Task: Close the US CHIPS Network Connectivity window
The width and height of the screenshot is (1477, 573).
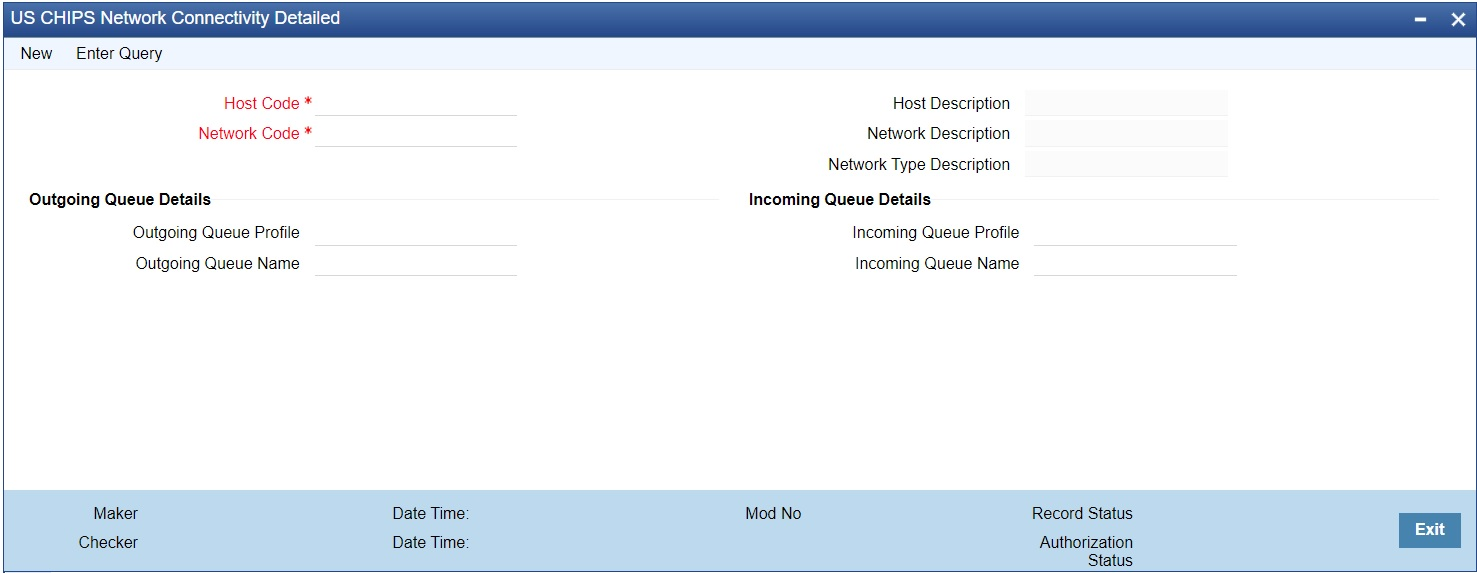Action: click(x=1457, y=19)
